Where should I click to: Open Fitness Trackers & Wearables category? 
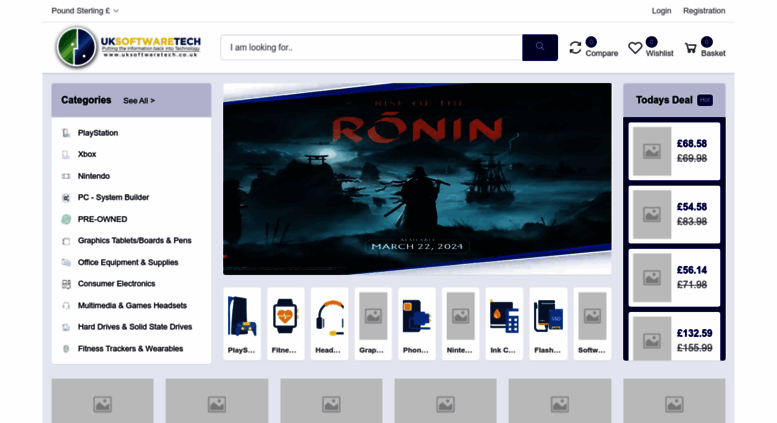[130, 348]
